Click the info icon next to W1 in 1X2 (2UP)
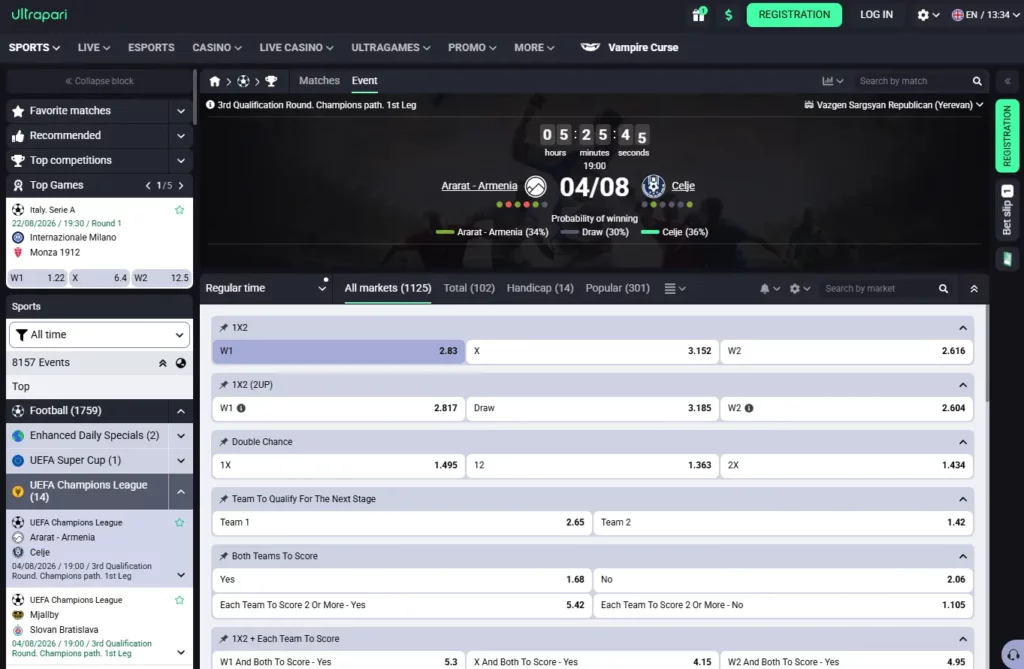 241,408
